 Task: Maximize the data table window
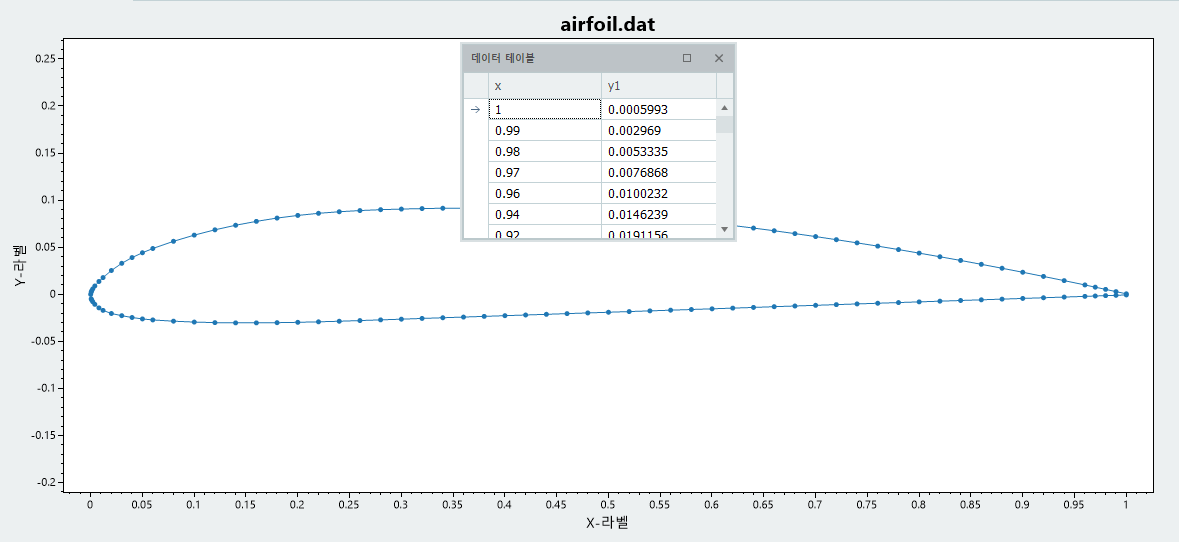tap(686, 58)
